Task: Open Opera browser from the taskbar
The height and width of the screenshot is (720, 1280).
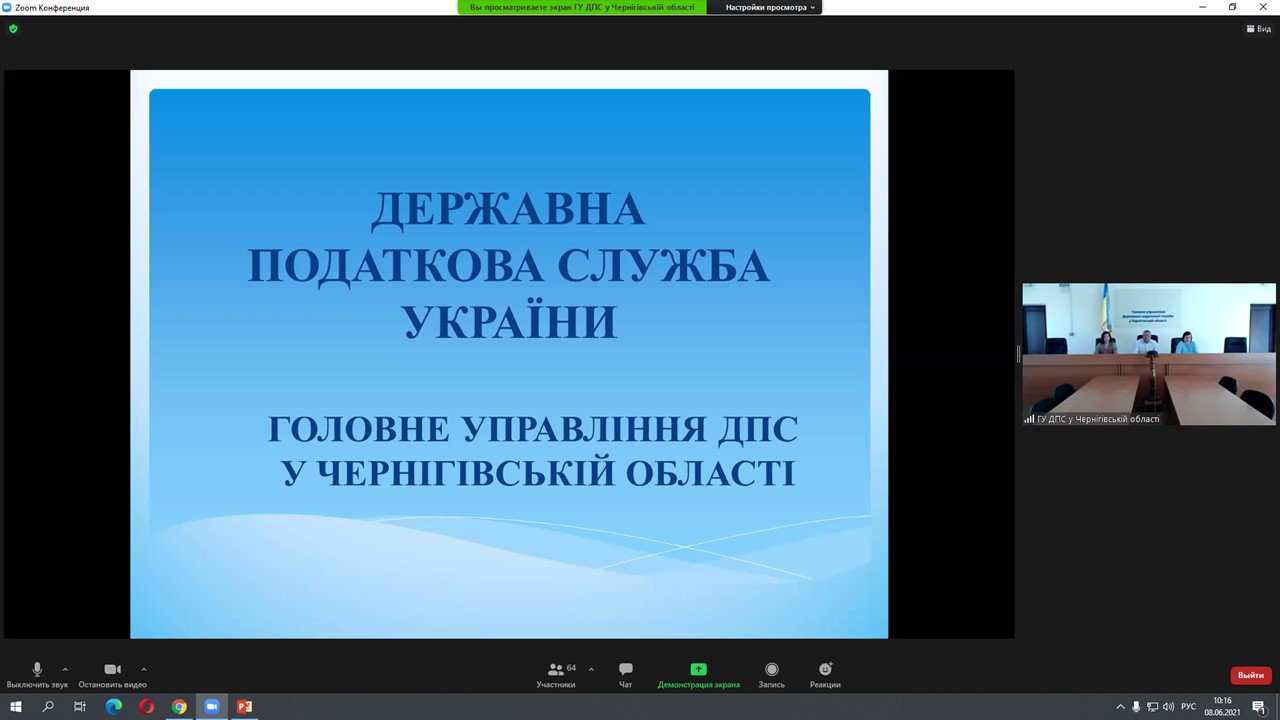Action: [147, 707]
